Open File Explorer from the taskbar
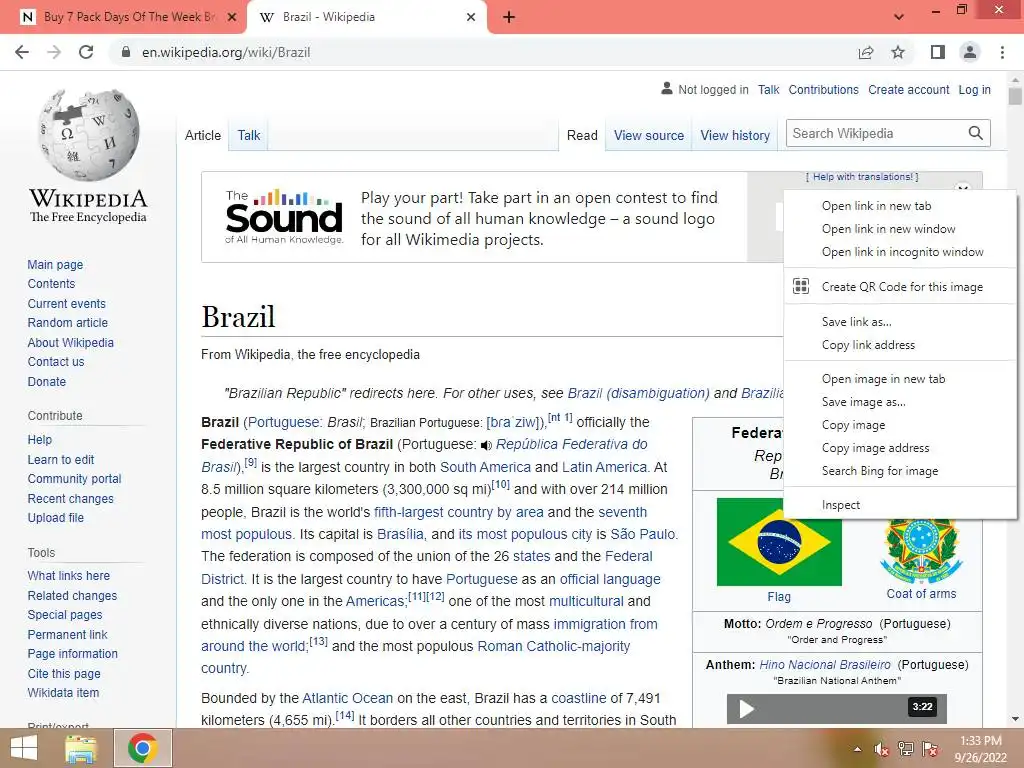1024x768 pixels. [81, 748]
